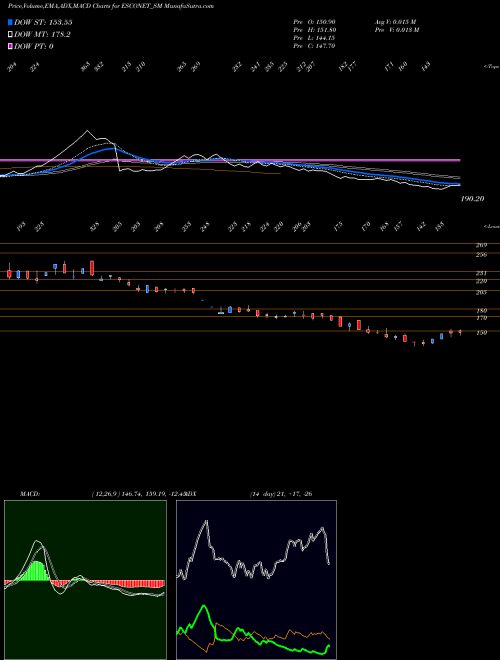Click the last candlestick on the right
500x660 pixels.
tap(460, 332)
